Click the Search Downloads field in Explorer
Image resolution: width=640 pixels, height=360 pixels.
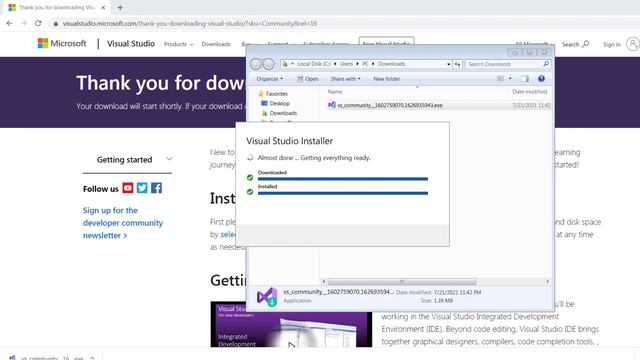(x=508, y=64)
